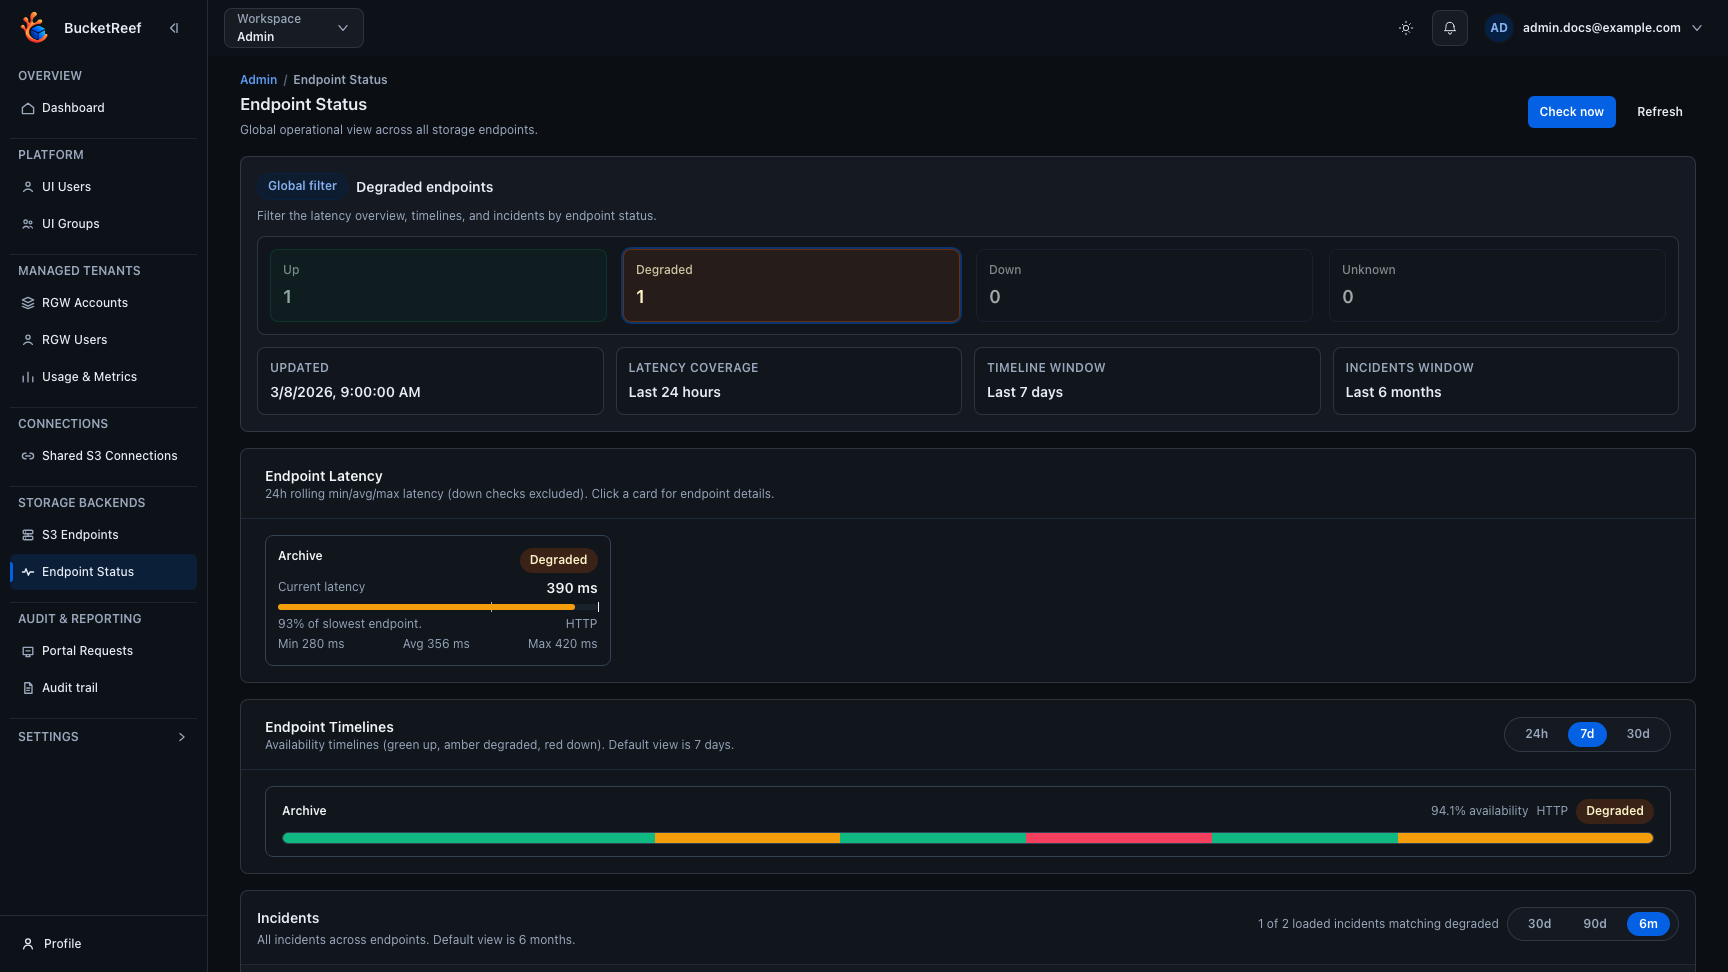
Task: Set incidents range to 90d
Action: [1595, 924]
